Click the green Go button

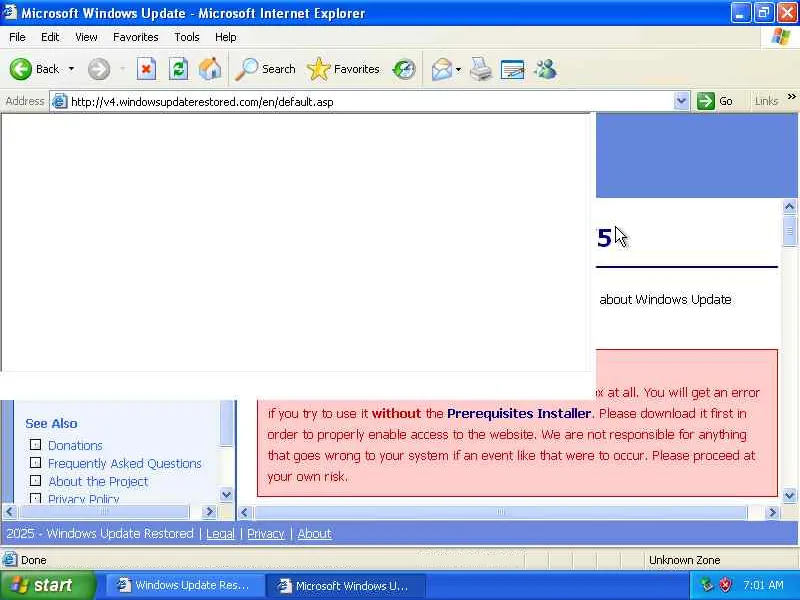[x=715, y=101]
